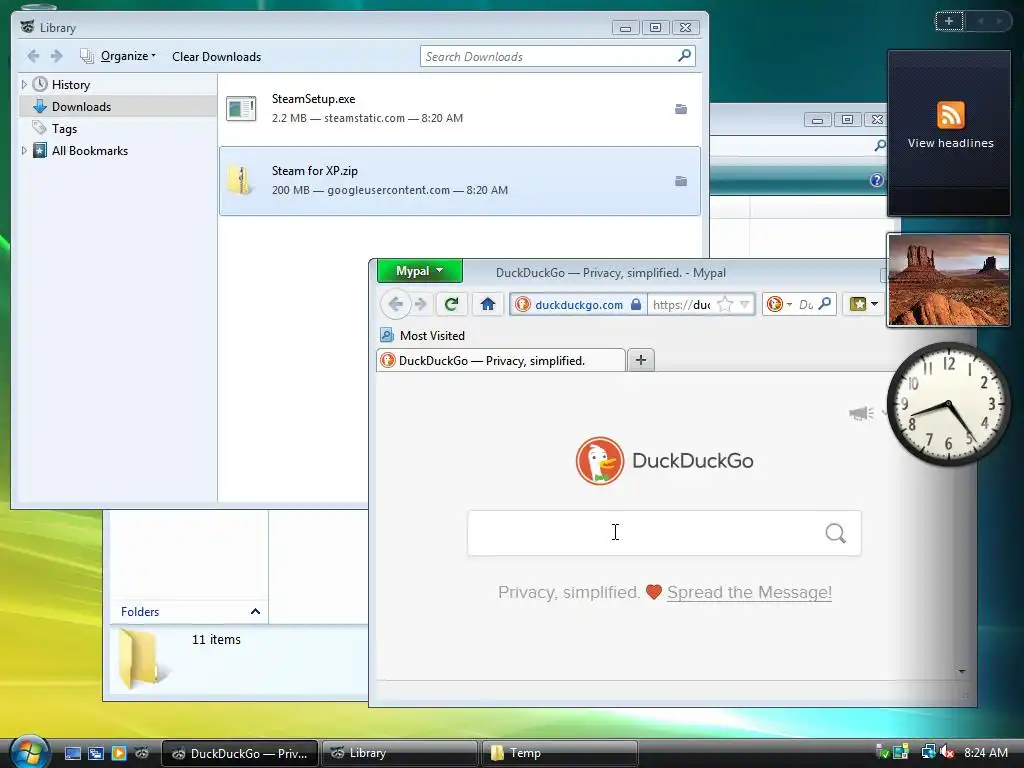Click the DuckDuckGo search magnifier button
The height and width of the screenshot is (768, 1024).
coord(835,534)
